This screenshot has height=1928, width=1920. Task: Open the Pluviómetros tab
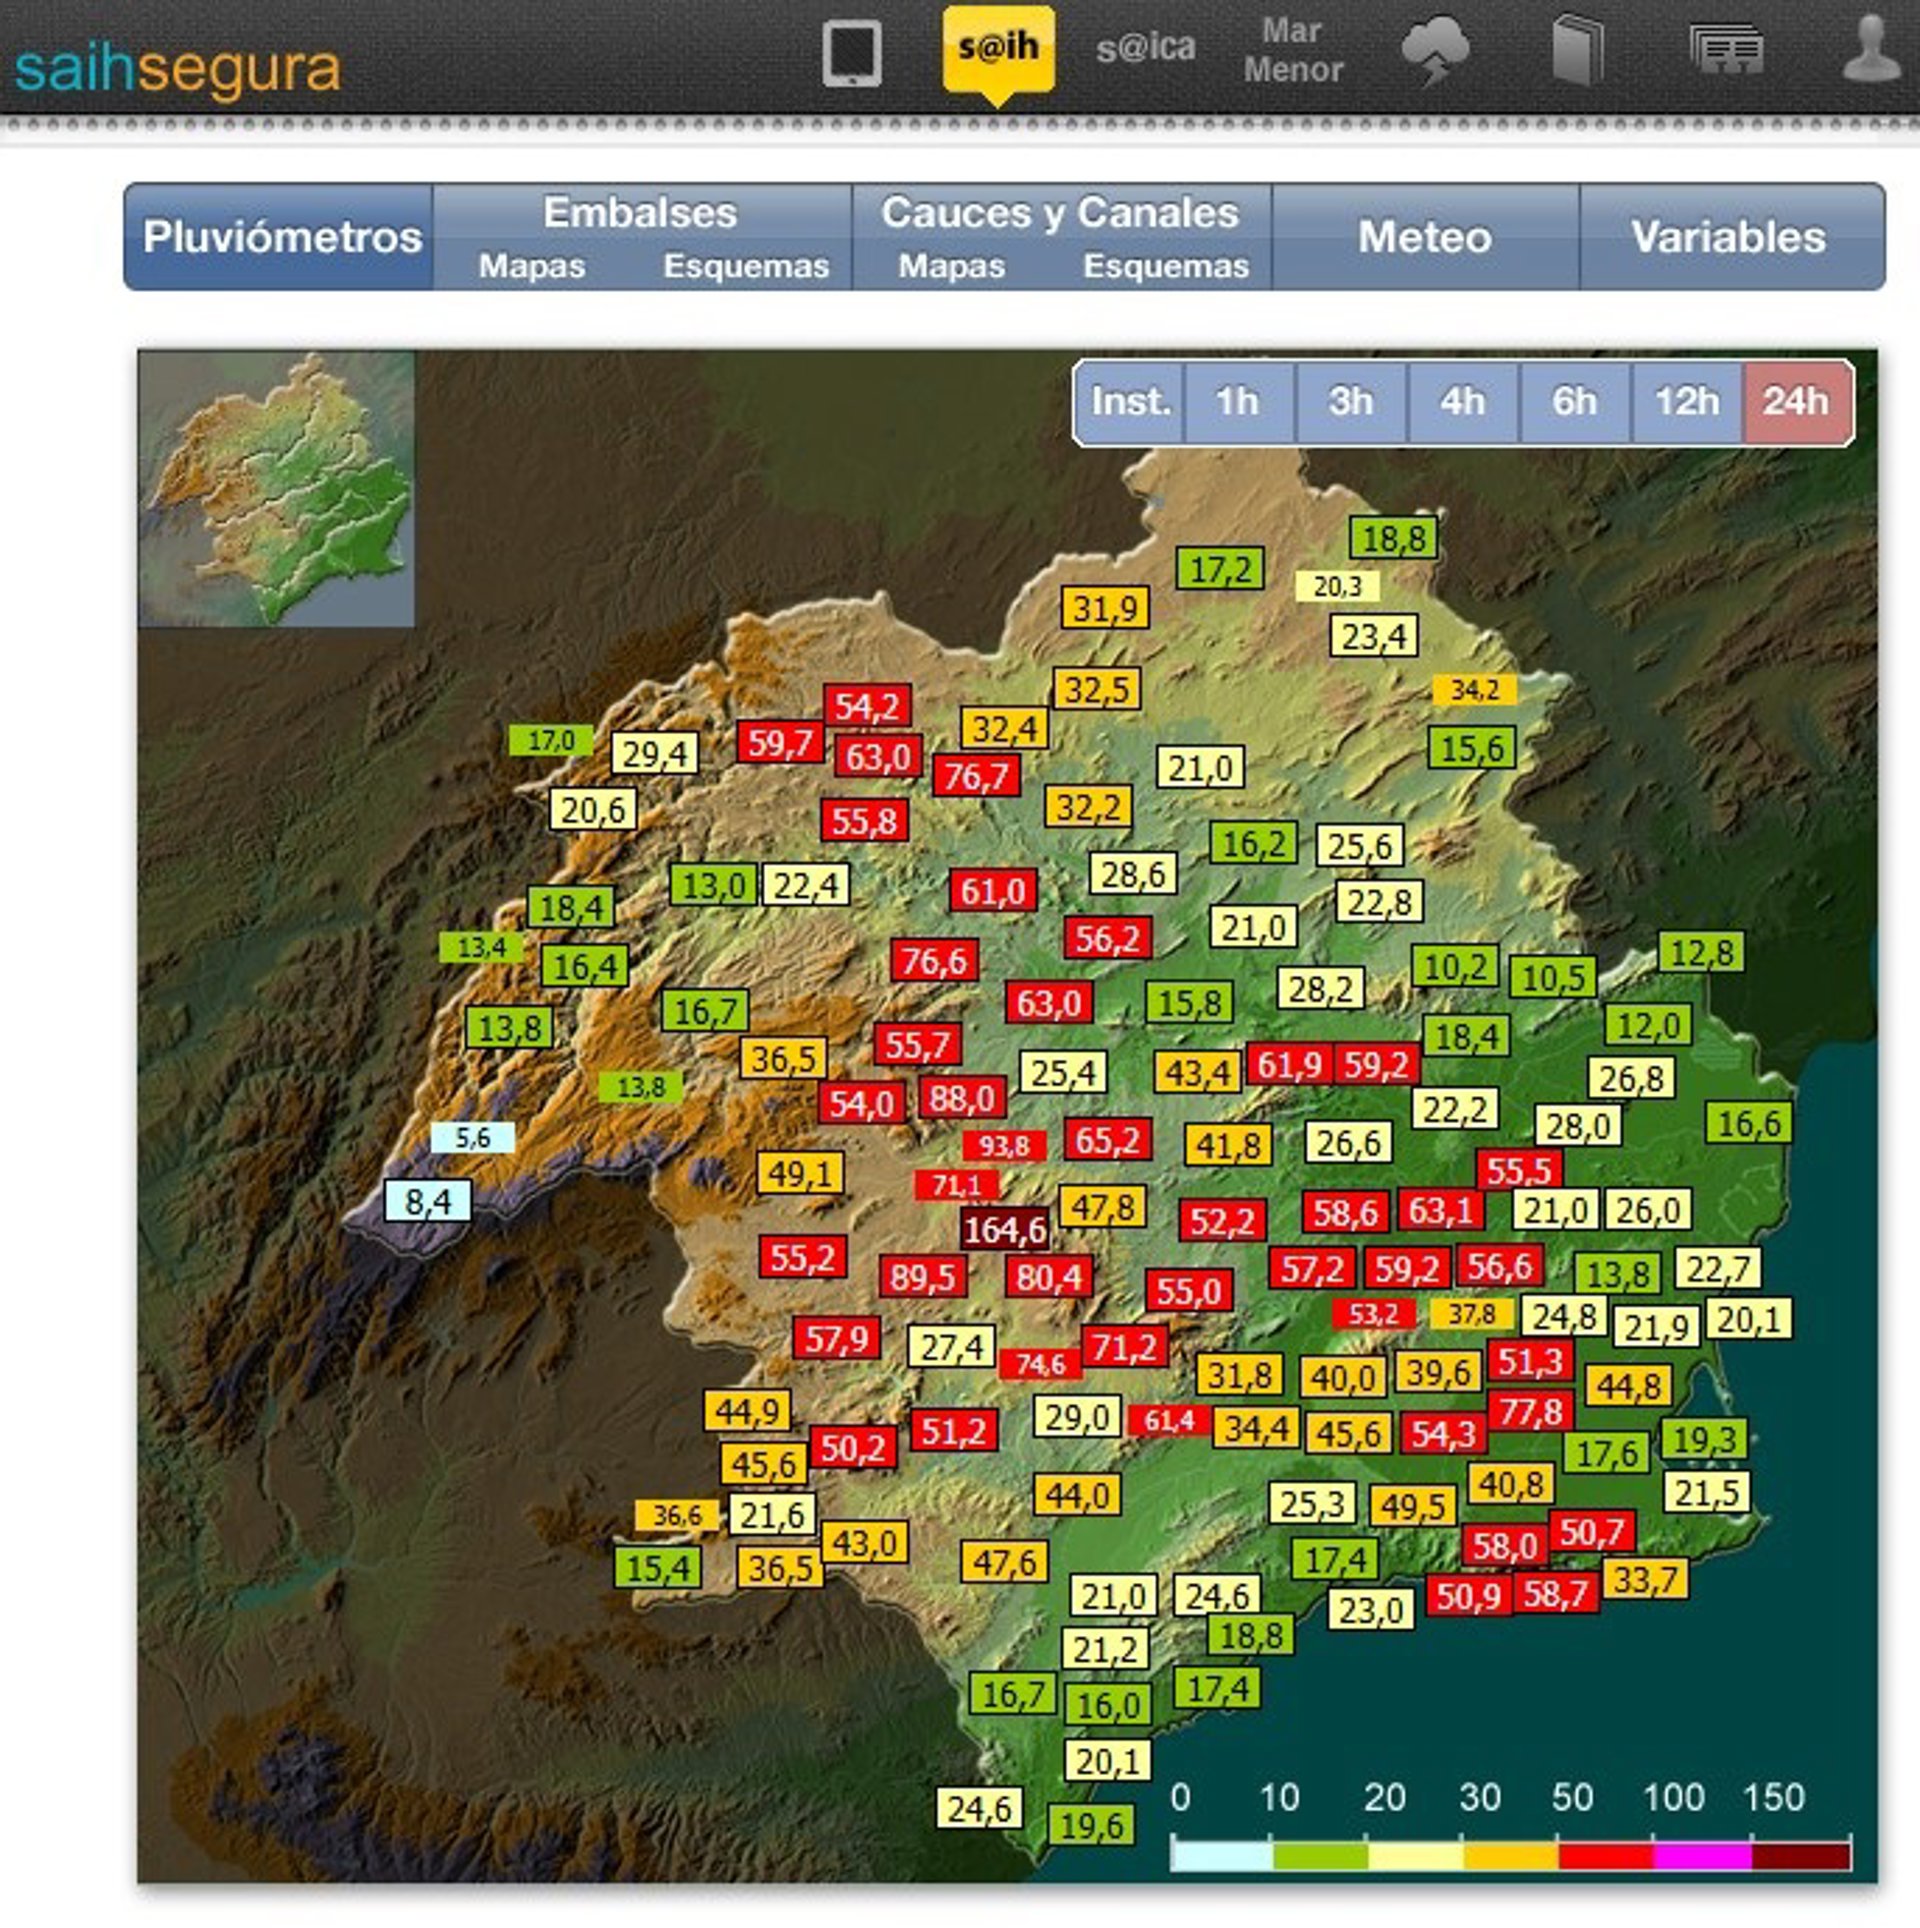pos(282,238)
